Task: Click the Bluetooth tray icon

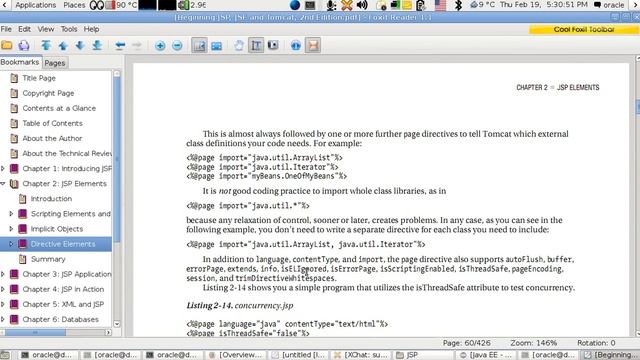Action: [458, 5]
